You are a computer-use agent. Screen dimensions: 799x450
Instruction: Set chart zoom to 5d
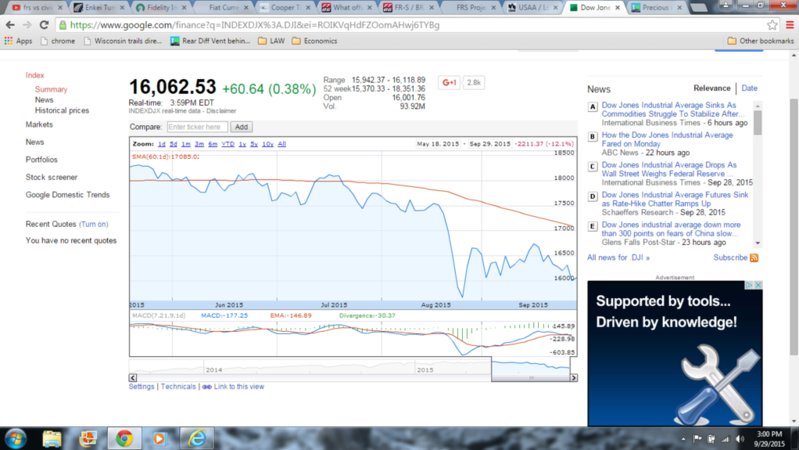[173, 144]
